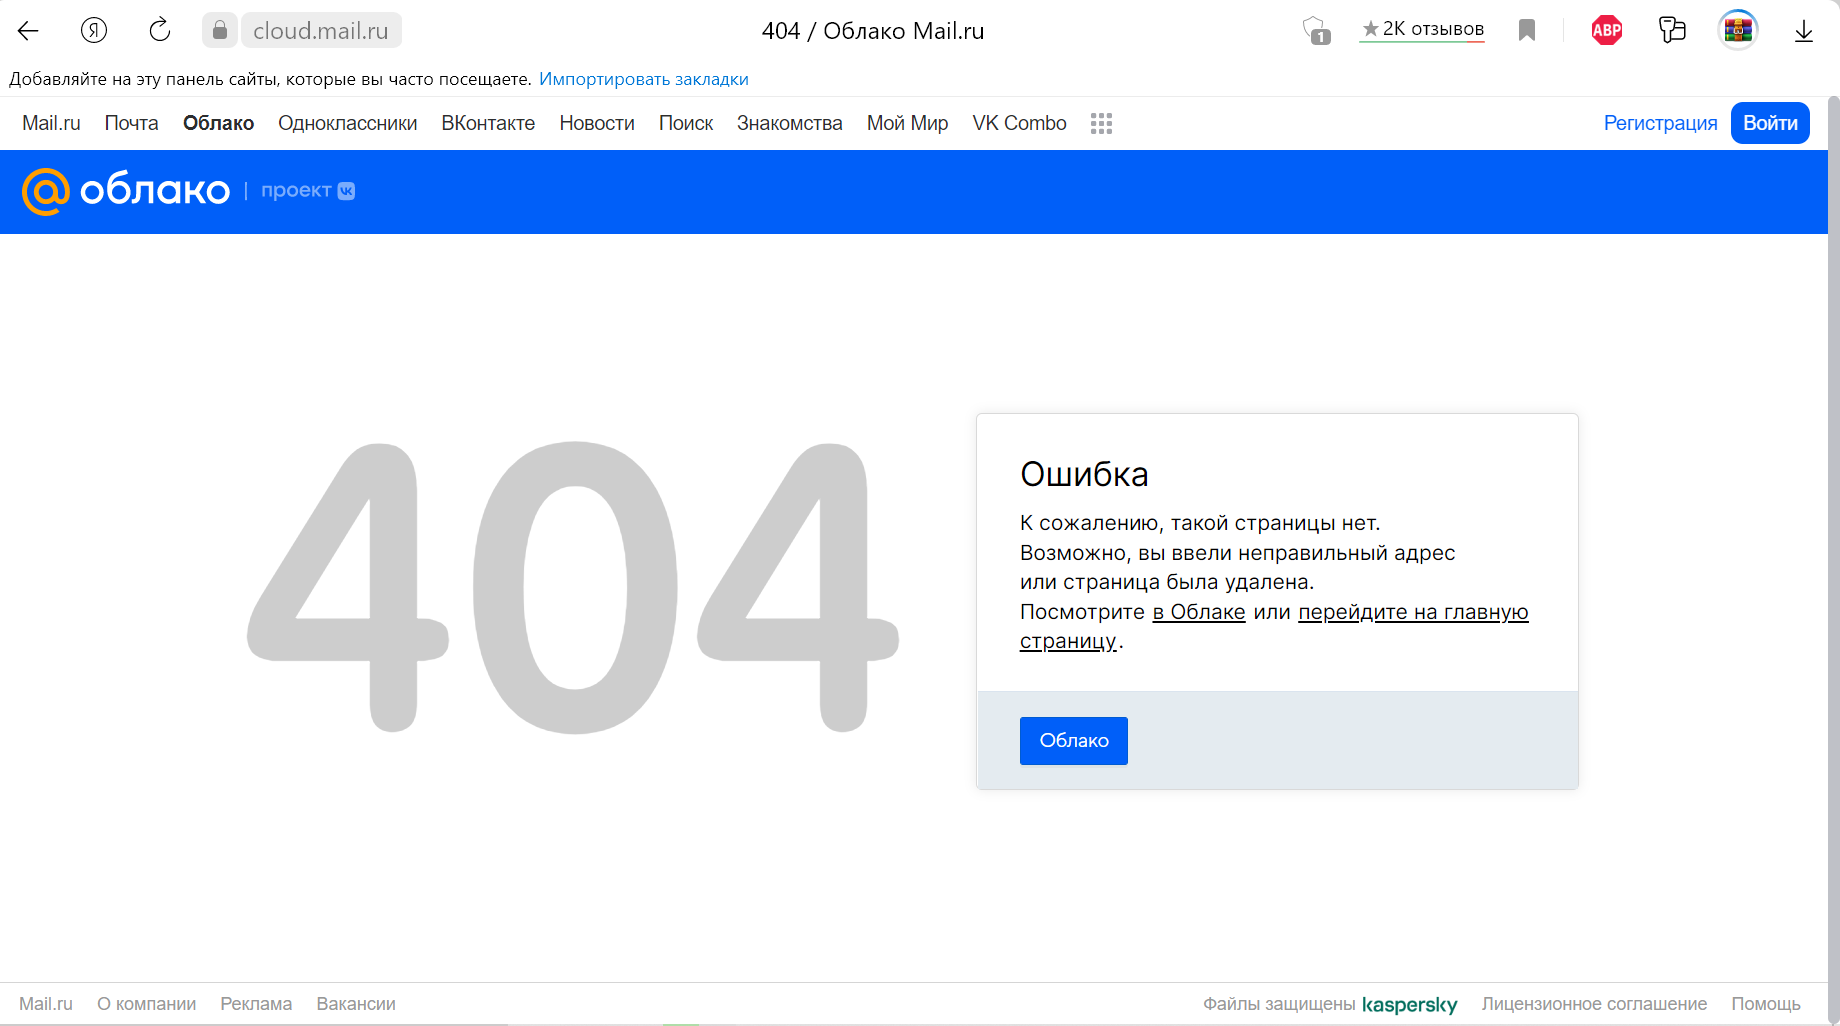1840x1026 pixels.
Task: Open the Yandex home button
Action: pyautogui.click(x=94, y=31)
